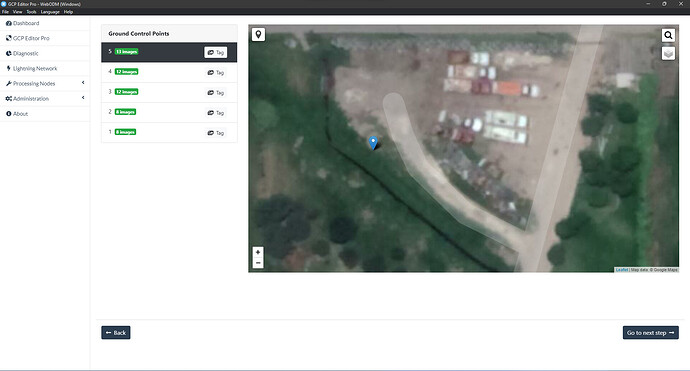Click Tag button for control point 5
Viewport: 690px width, 371px height.
click(x=216, y=52)
